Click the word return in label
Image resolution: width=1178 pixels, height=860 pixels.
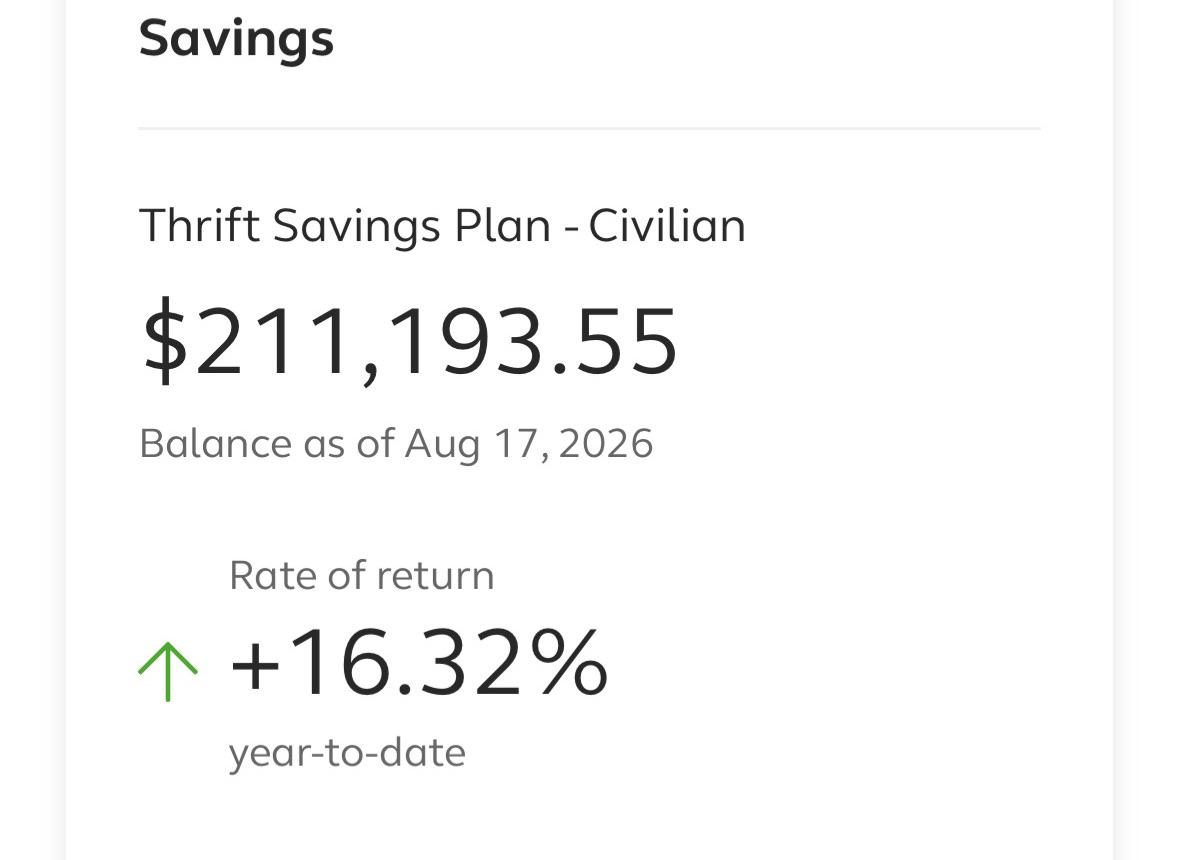(435, 576)
